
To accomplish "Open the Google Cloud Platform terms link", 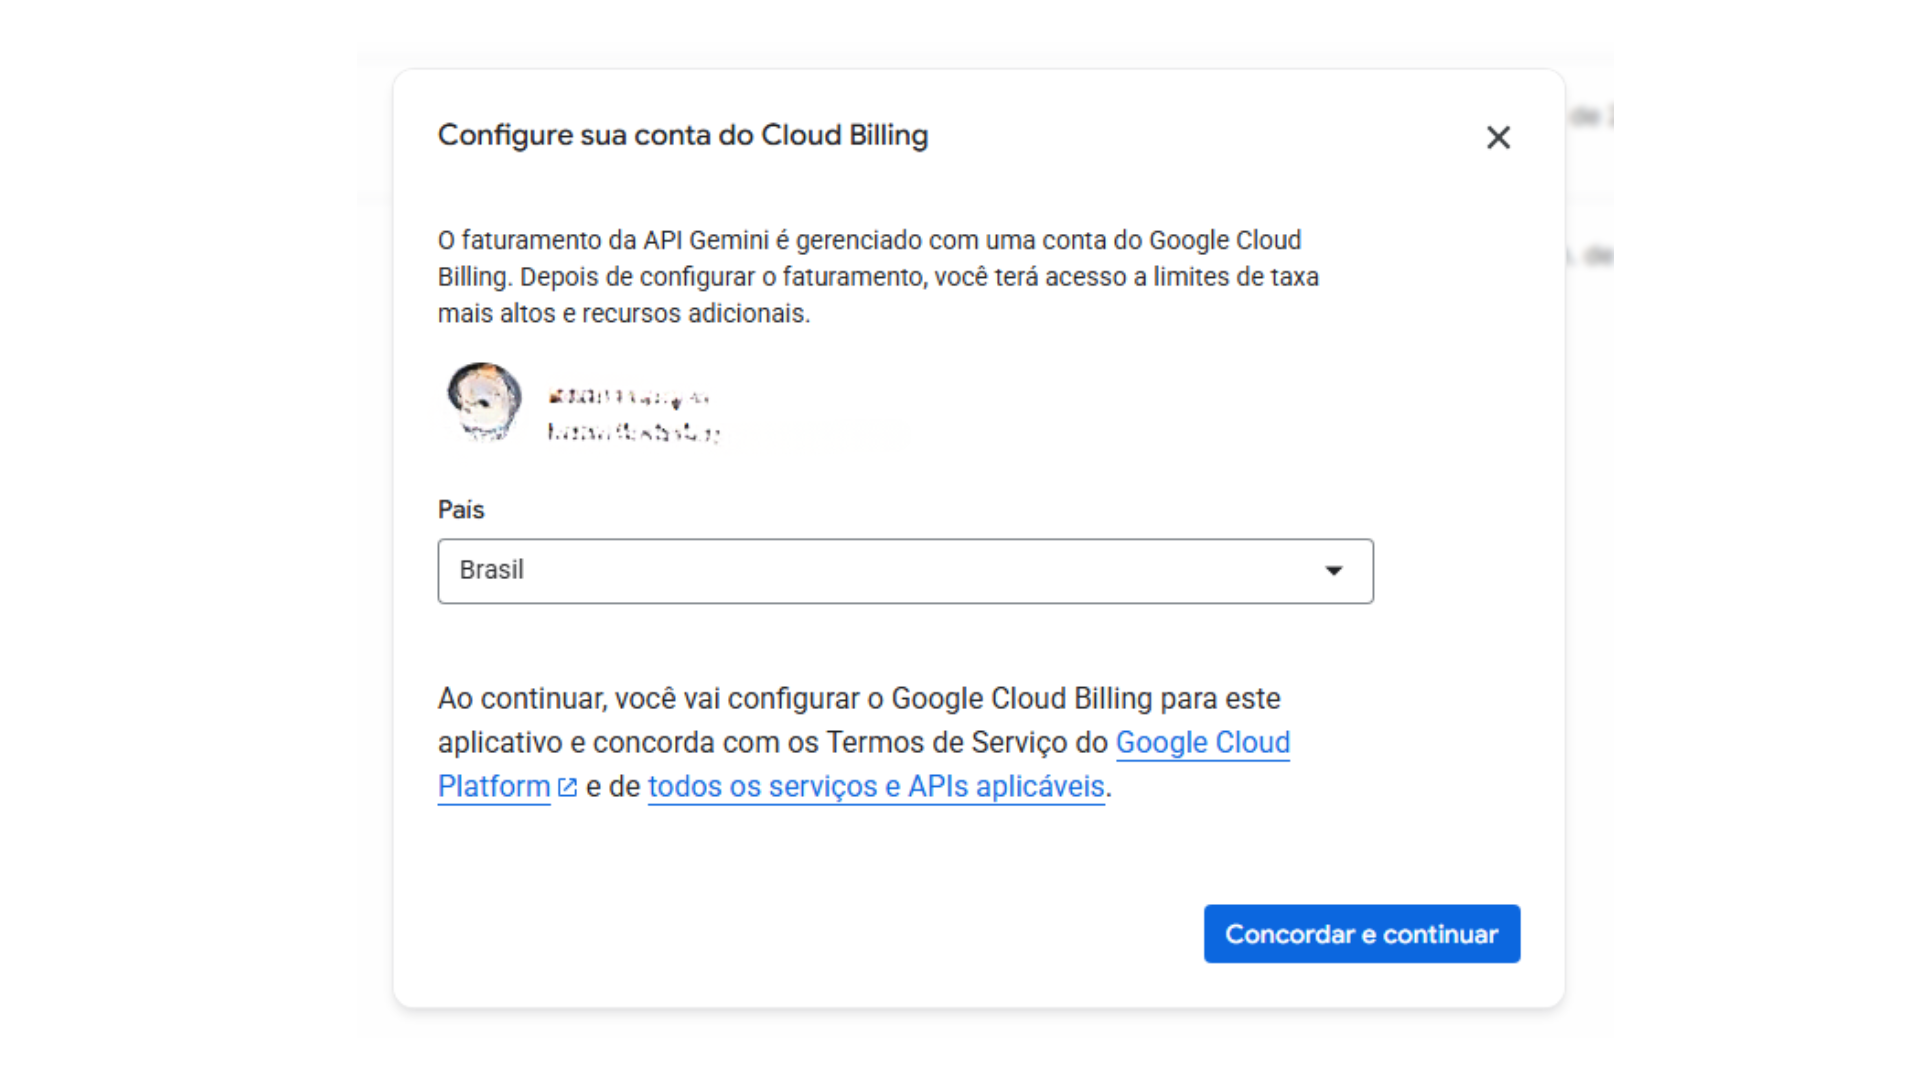I will coord(1202,743).
